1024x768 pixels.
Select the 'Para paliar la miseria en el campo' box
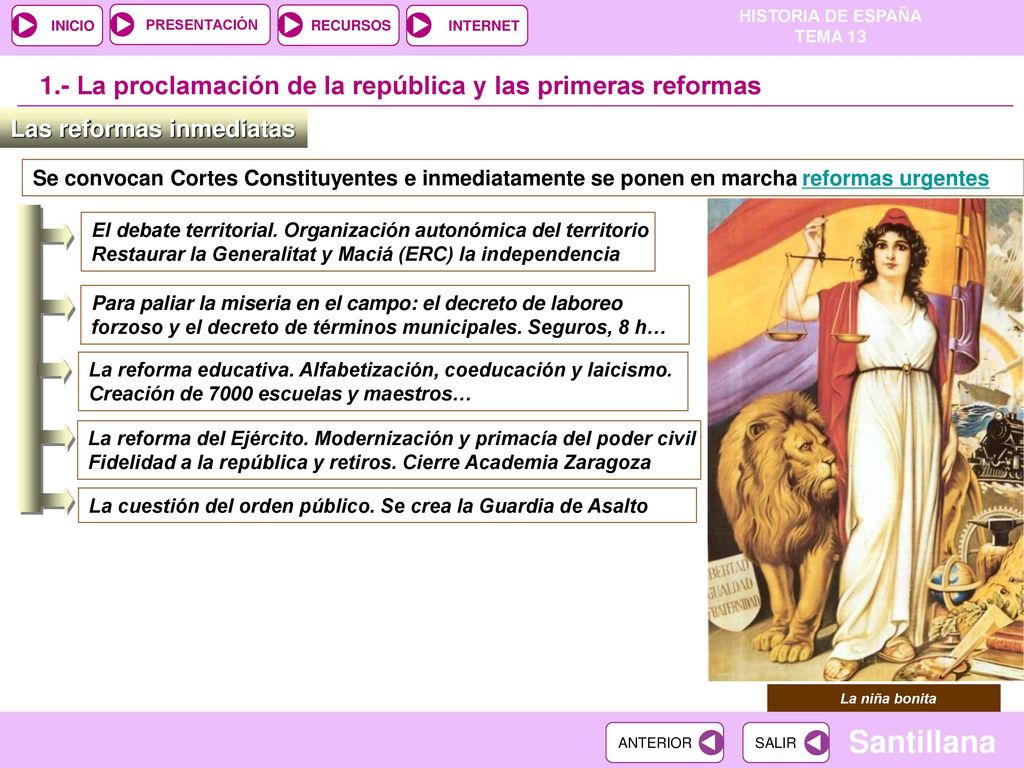tap(385, 315)
